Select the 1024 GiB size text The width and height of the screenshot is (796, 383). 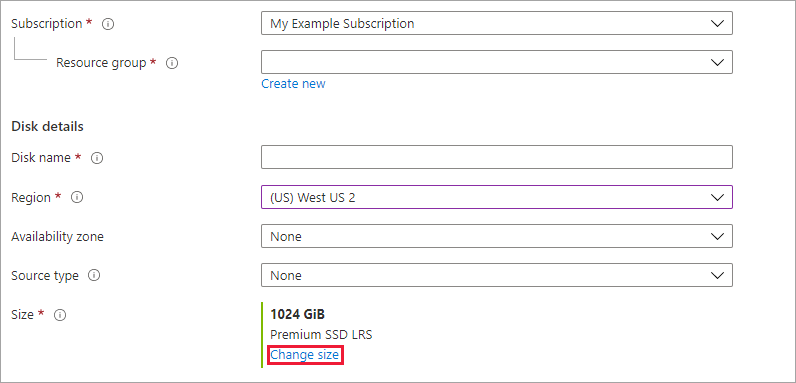click(x=297, y=314)
